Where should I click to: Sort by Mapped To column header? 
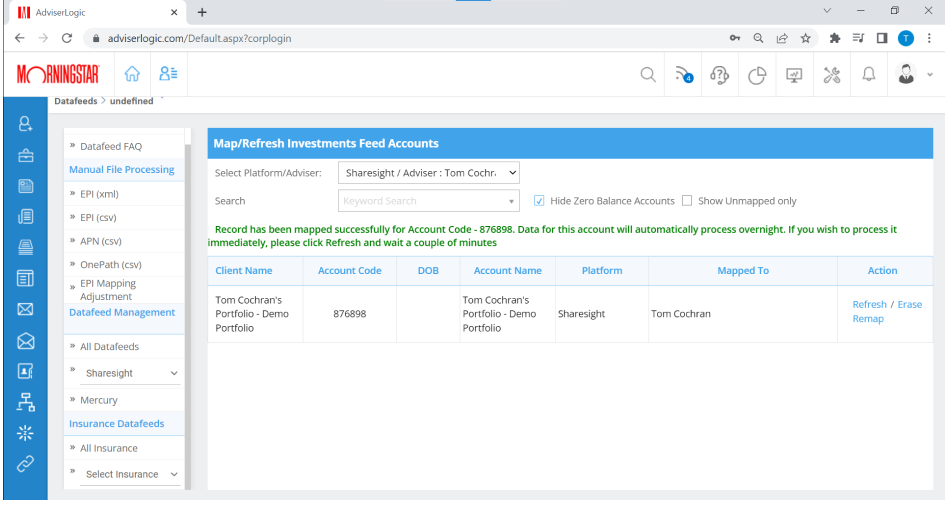(x=742, y=271)
